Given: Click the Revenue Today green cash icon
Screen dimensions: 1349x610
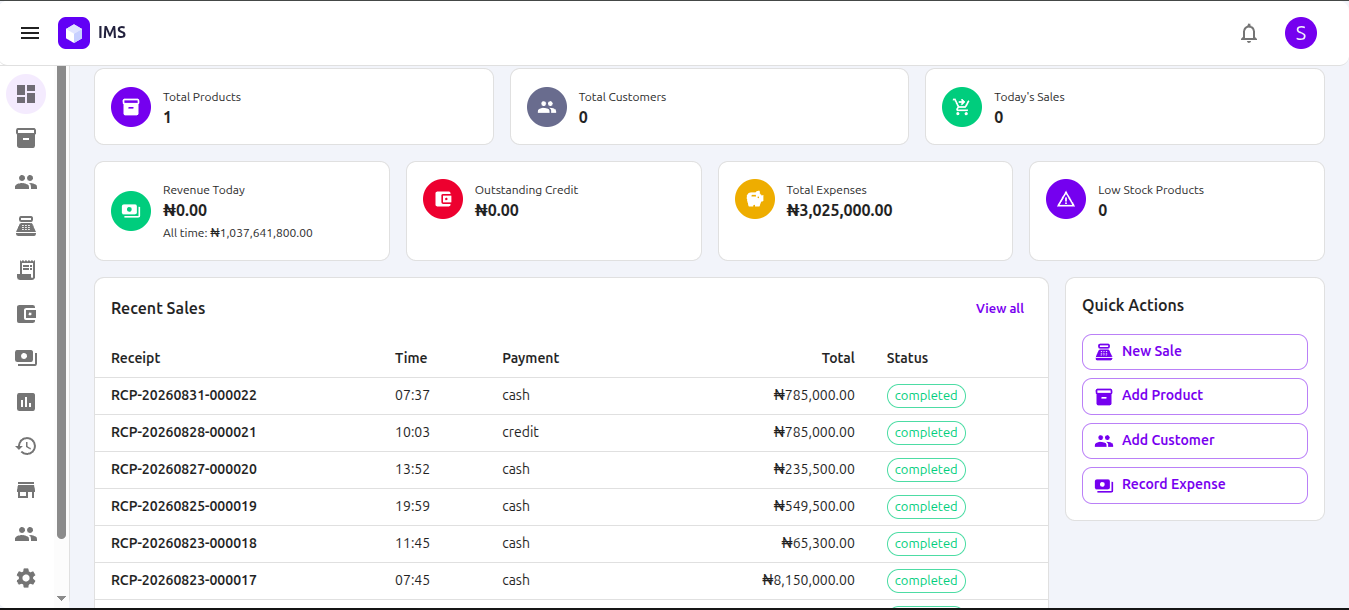Looking at the screenshot, I should [x=131, y=211].
